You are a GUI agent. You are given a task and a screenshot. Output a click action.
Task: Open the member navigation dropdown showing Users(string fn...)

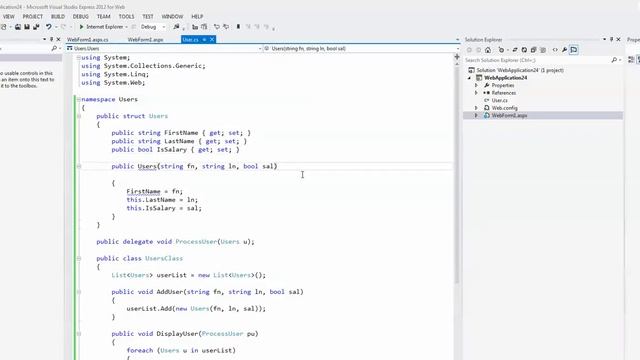tap(457, 49)
